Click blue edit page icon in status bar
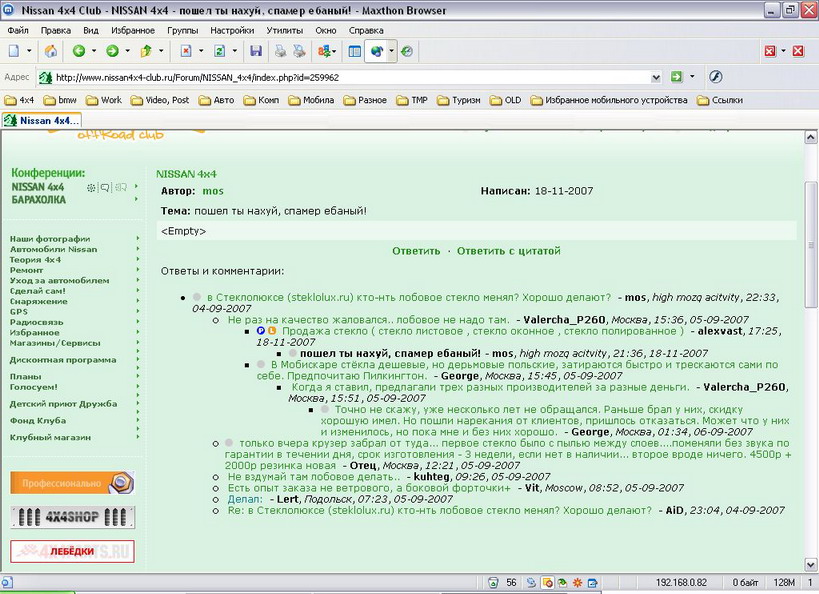Image resolution: width=819 pixels, height=594 pixels. (x=592, y=583)
